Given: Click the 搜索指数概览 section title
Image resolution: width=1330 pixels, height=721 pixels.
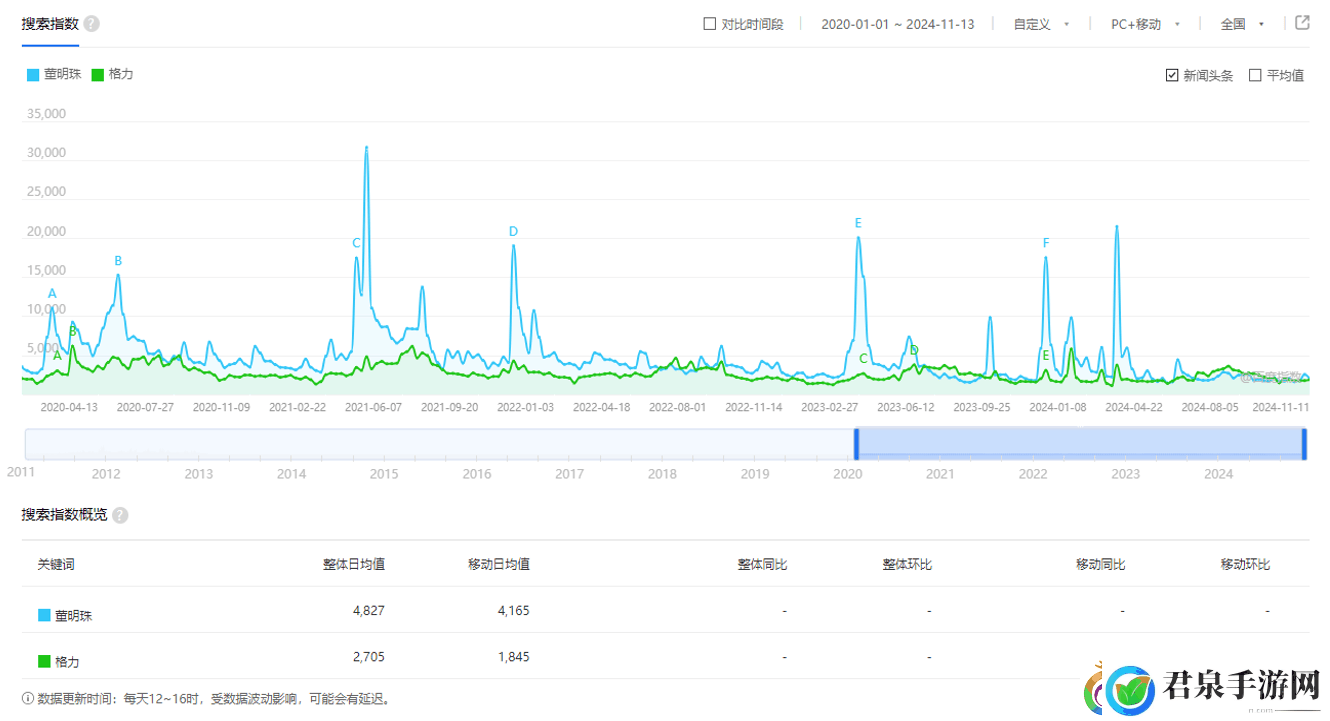Looking at the screenshot, I should [x=64, y=515].
